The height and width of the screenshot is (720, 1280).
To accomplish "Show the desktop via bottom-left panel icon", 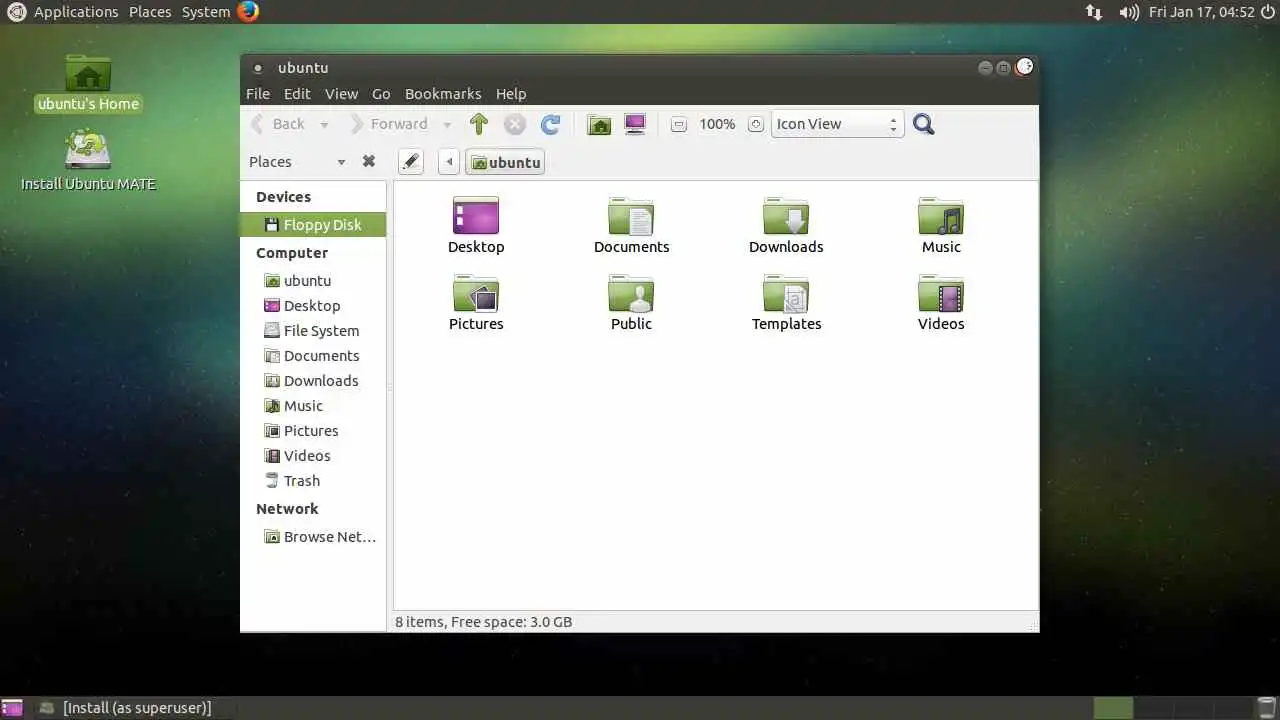I will coord(12,708).
